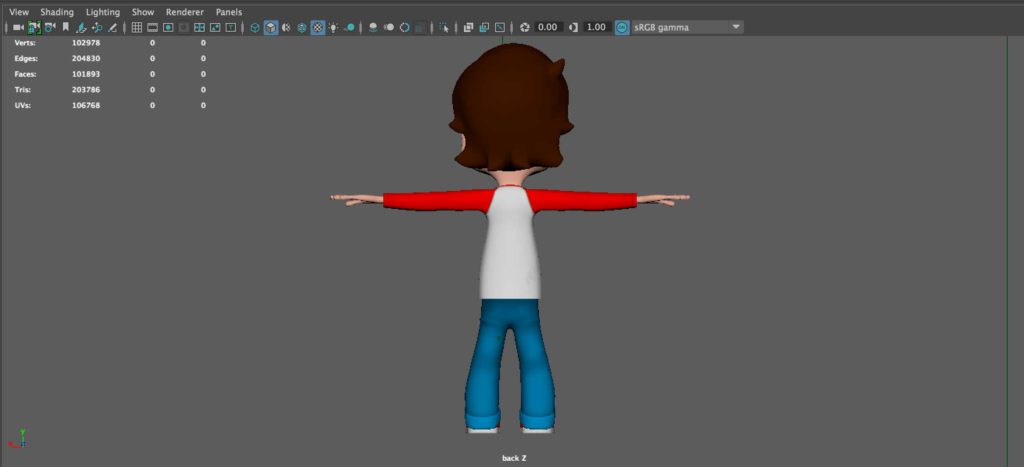Click the Isolate Select icon
Image resolution: width=1024 pixels, height=467 pixels.
[443, 27]
